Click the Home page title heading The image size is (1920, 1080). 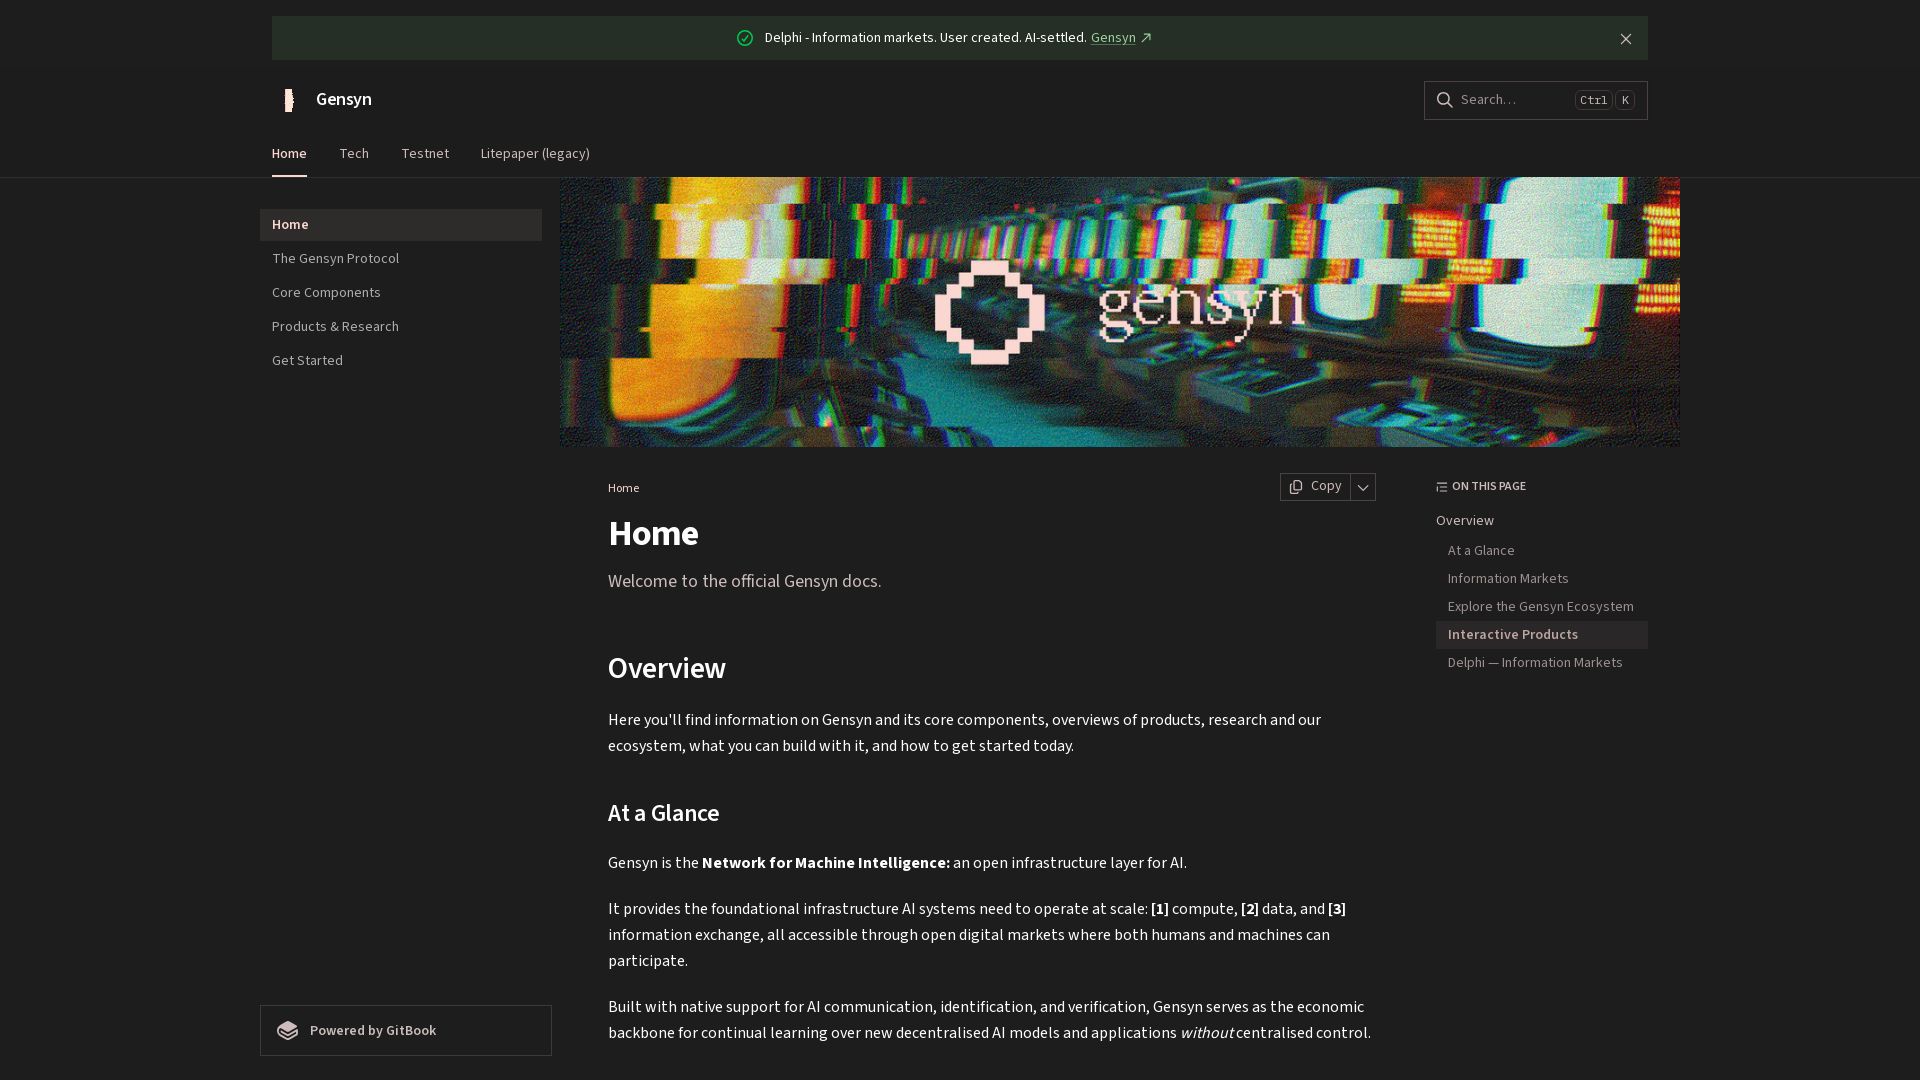click(x=653, y=534)
